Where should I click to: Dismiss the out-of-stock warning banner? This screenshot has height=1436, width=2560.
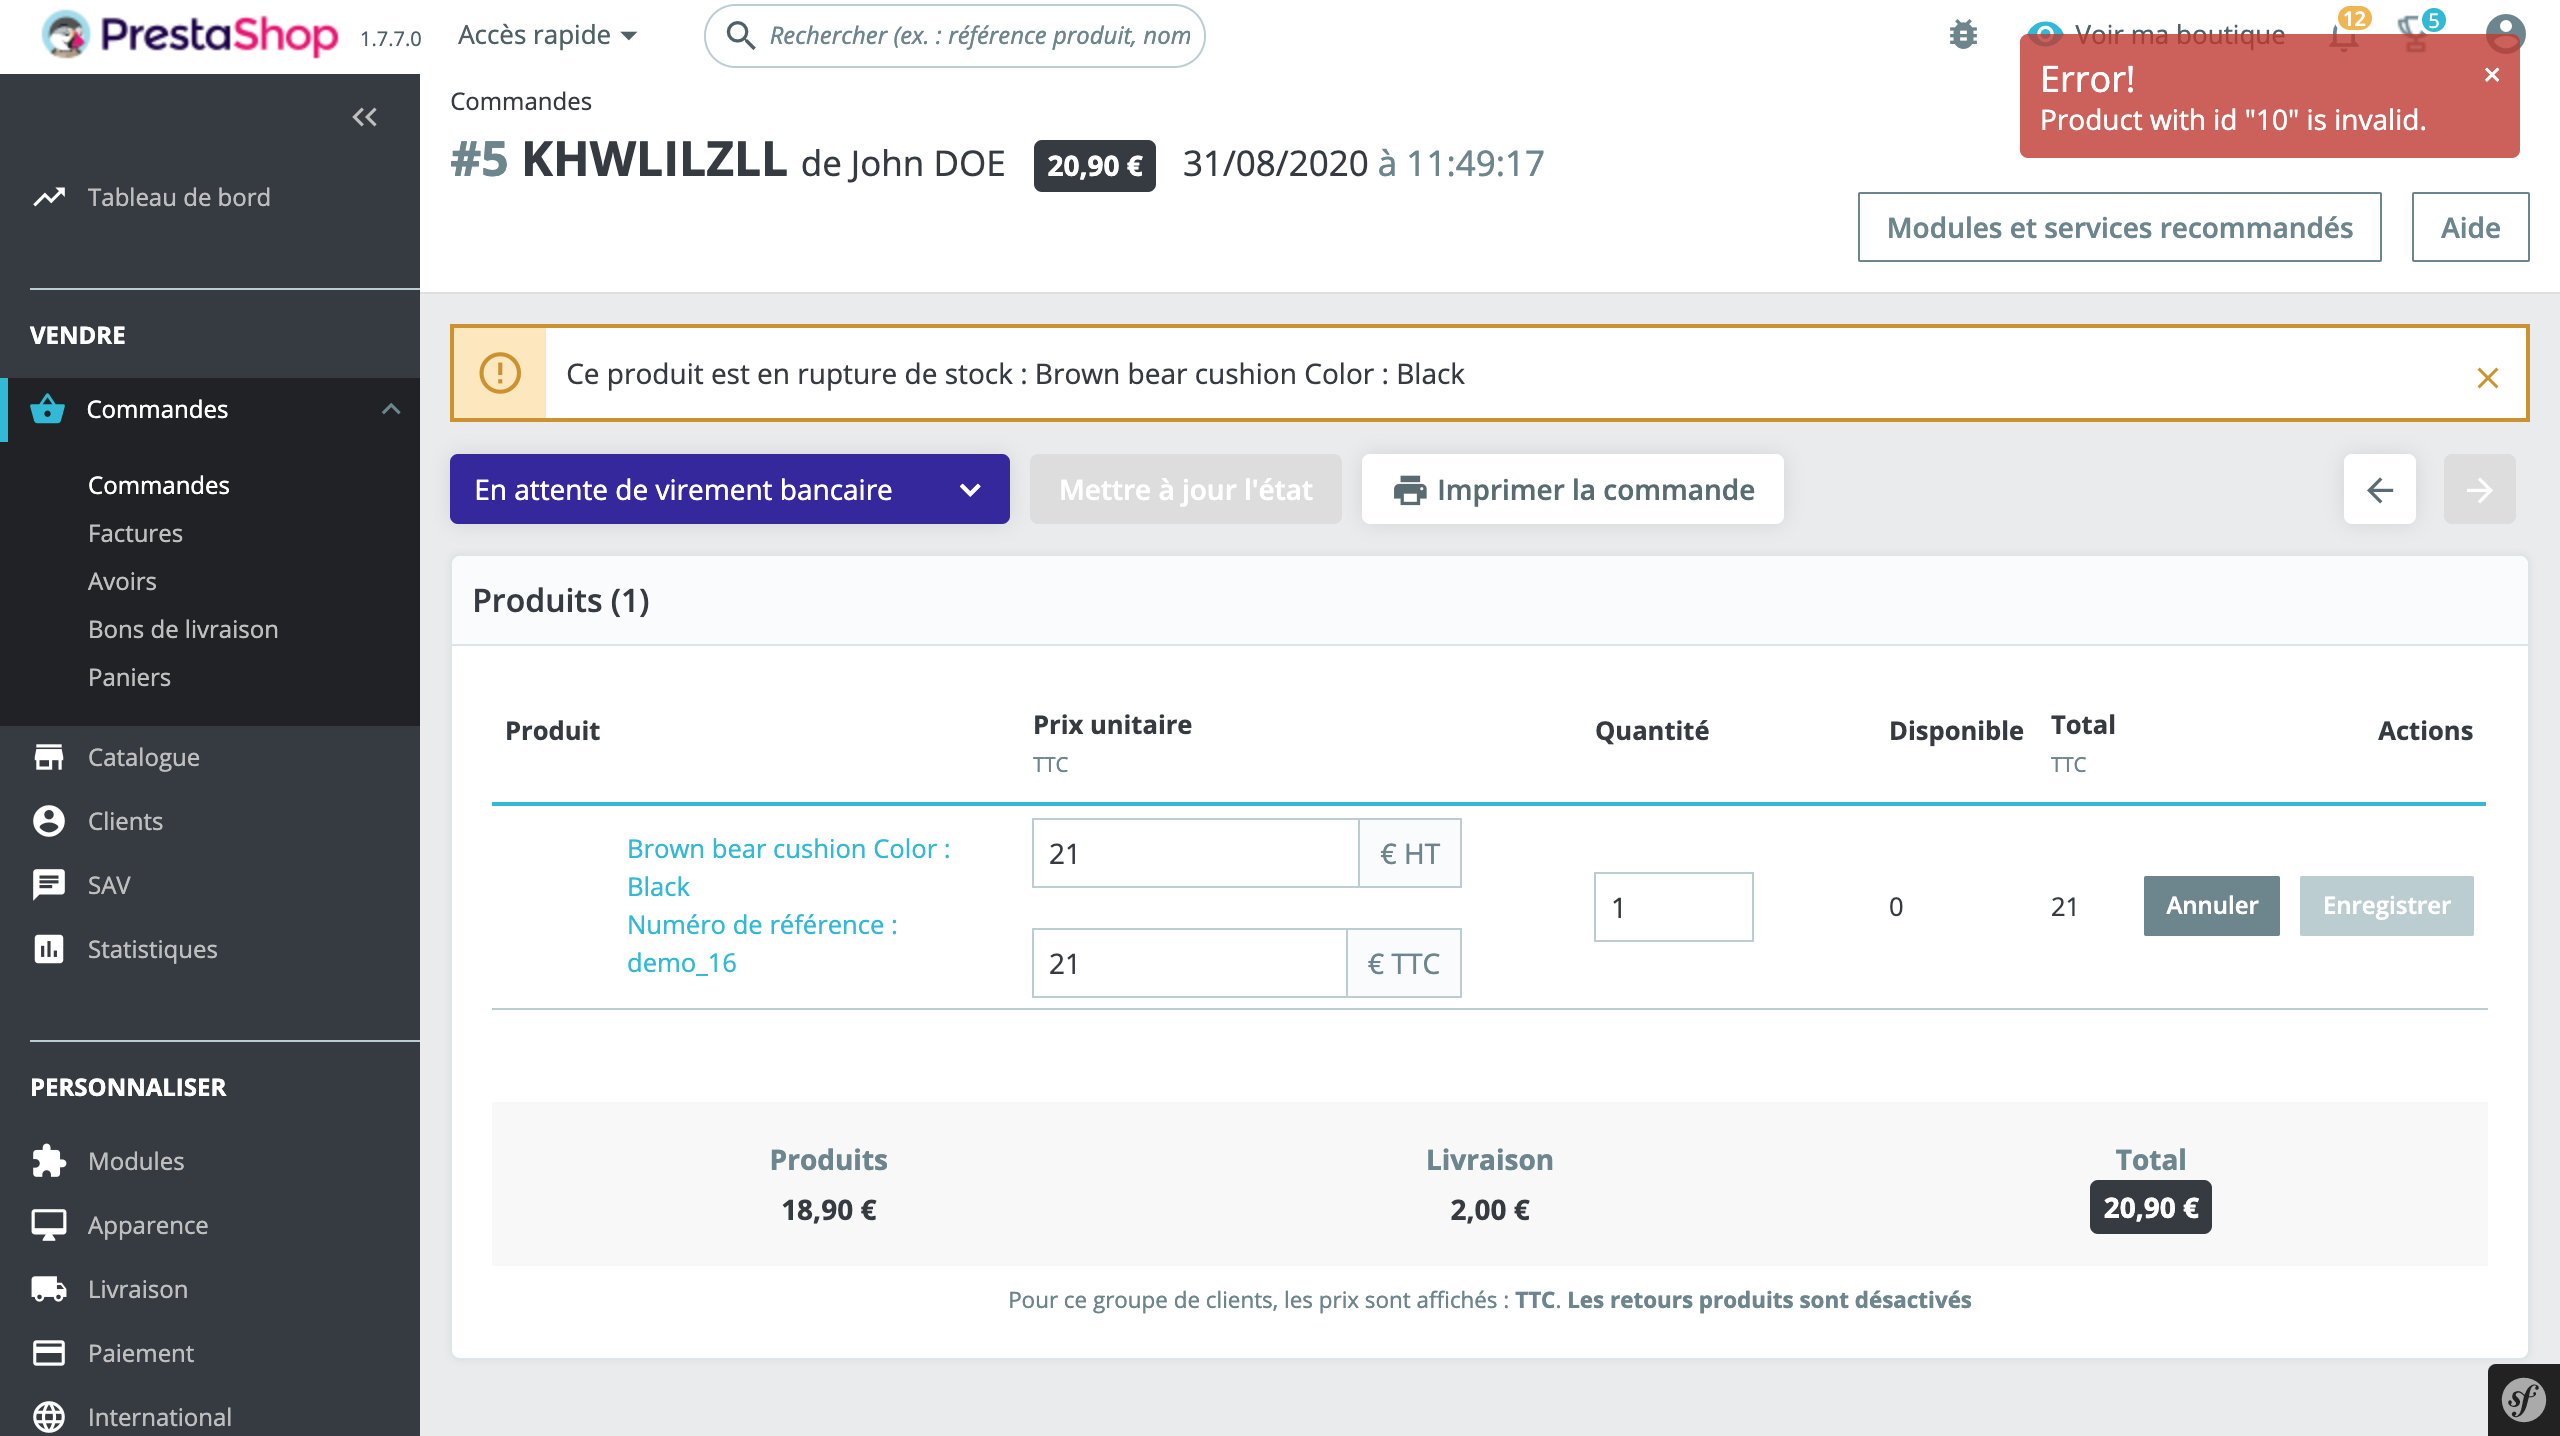pos(2487,378)
